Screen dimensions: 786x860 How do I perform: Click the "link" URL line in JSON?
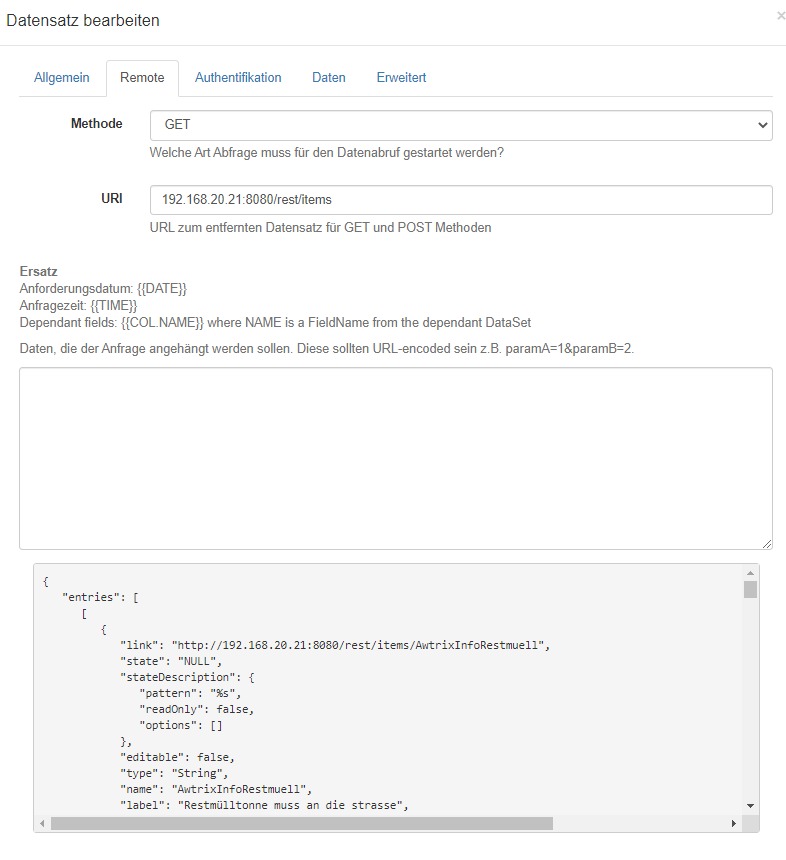coord(335,645)
